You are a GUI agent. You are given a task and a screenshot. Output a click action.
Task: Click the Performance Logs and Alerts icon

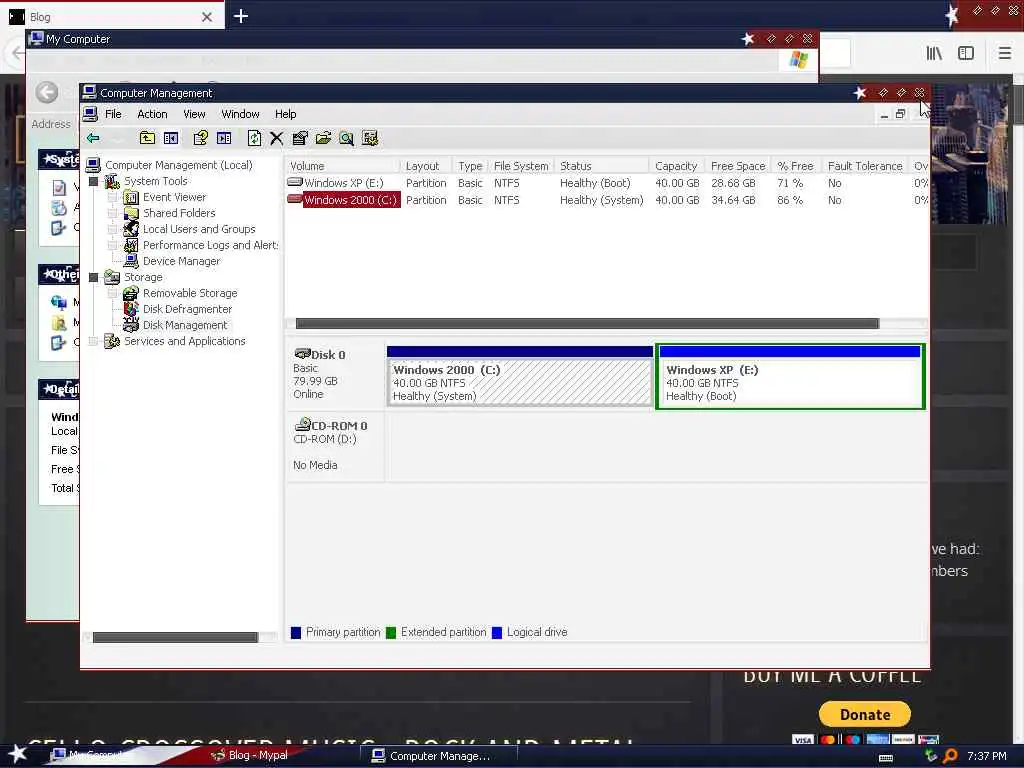[131, 245]
